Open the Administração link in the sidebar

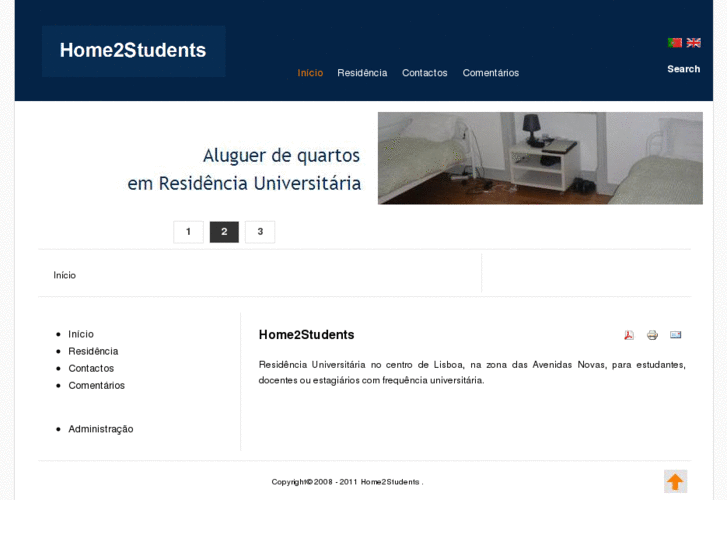[101, 430]
